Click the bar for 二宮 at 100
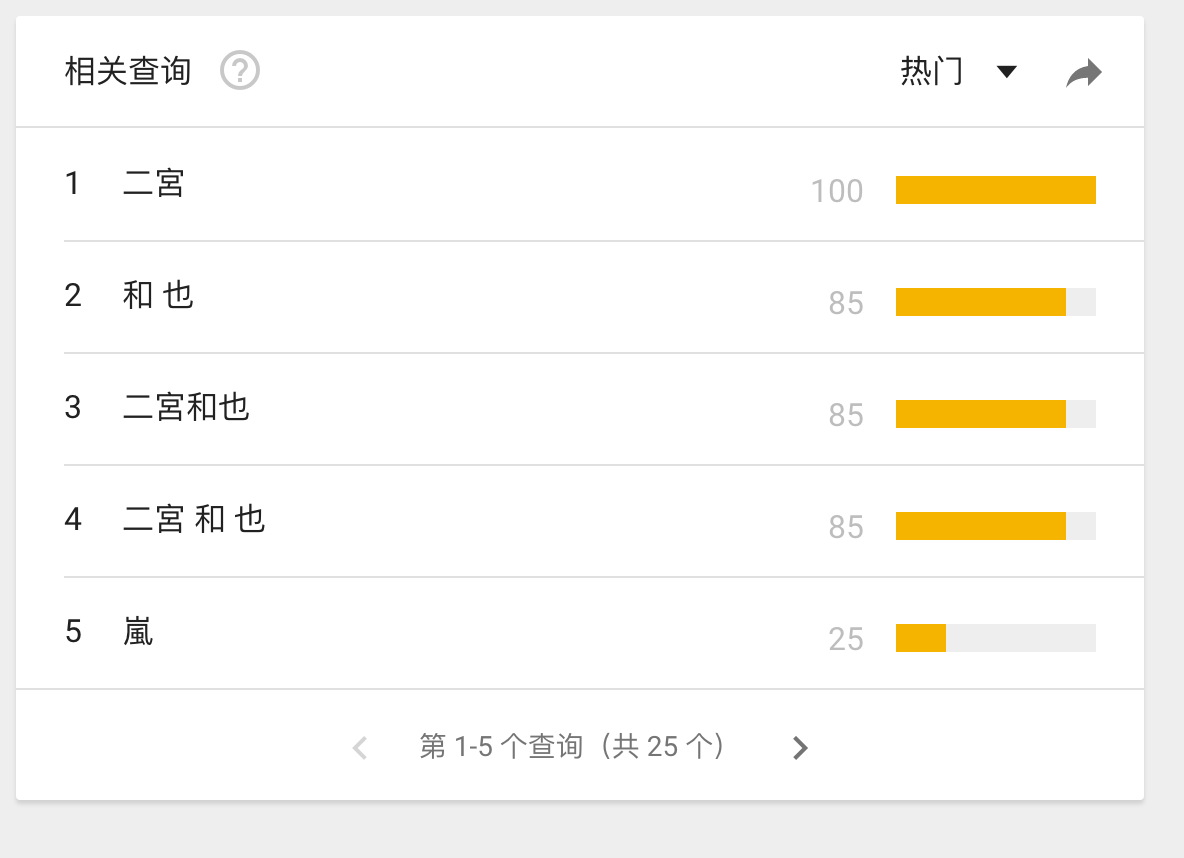Viewport: 1184px width, 858px height. point(995,190)
